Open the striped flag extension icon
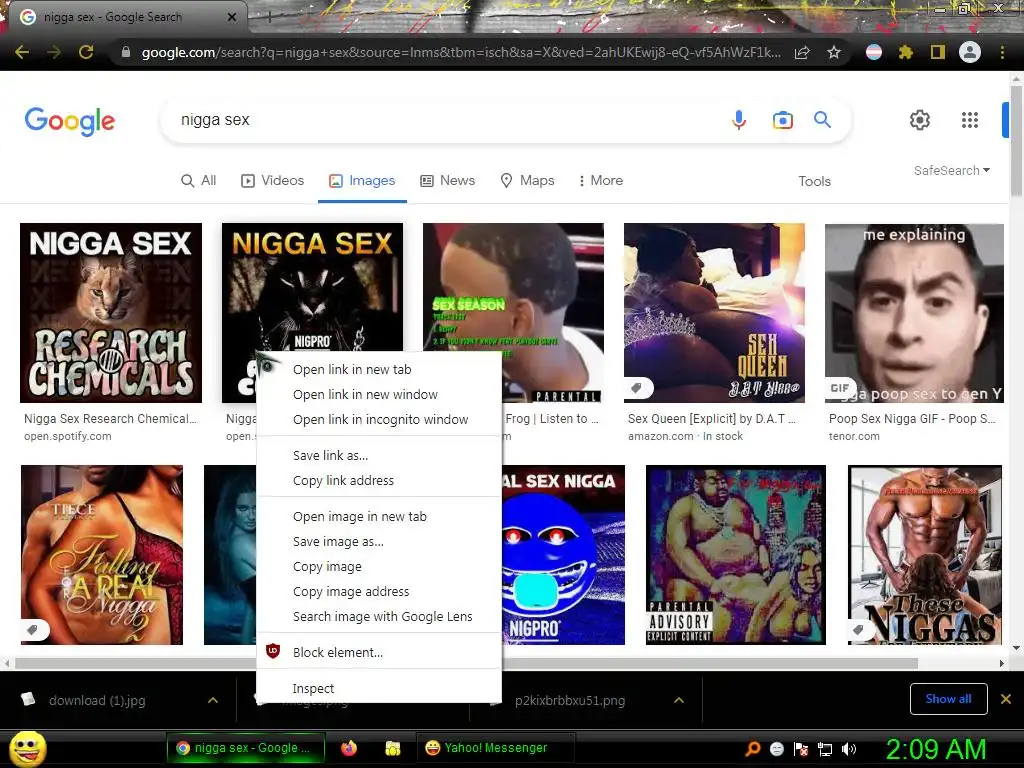 point(874,52)
